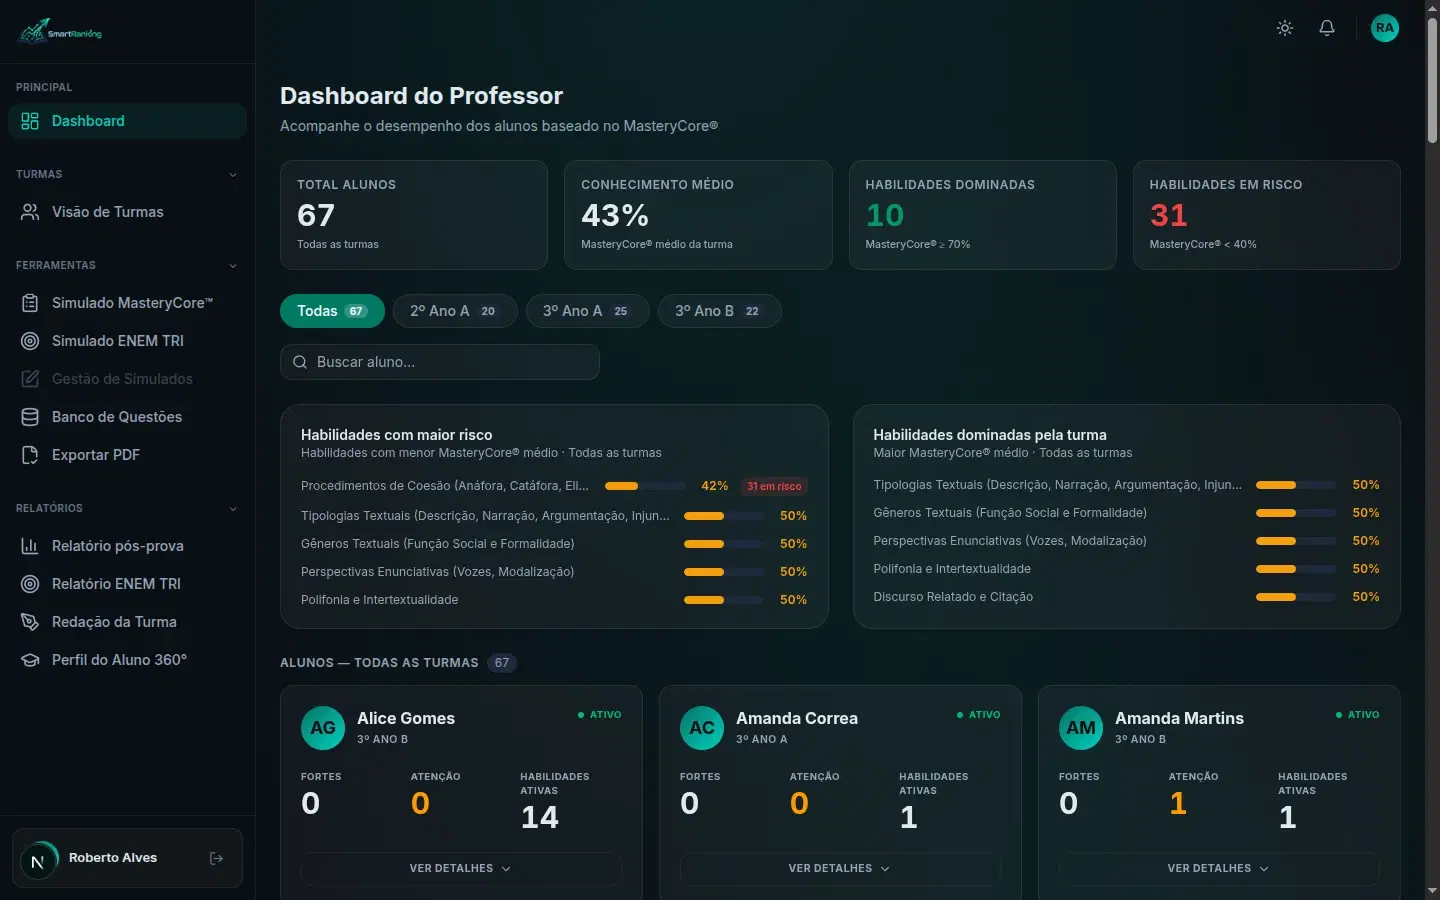Click the search magnifier icon in Buscar aluno
This screenshot has width=1440, height=900.
pyautogui.click(x=300, y=362)
